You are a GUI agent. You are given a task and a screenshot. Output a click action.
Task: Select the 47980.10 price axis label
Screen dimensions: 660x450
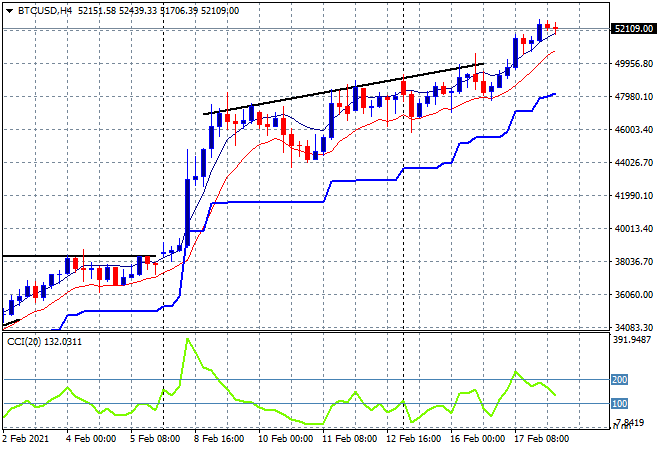tap(633, 96)
